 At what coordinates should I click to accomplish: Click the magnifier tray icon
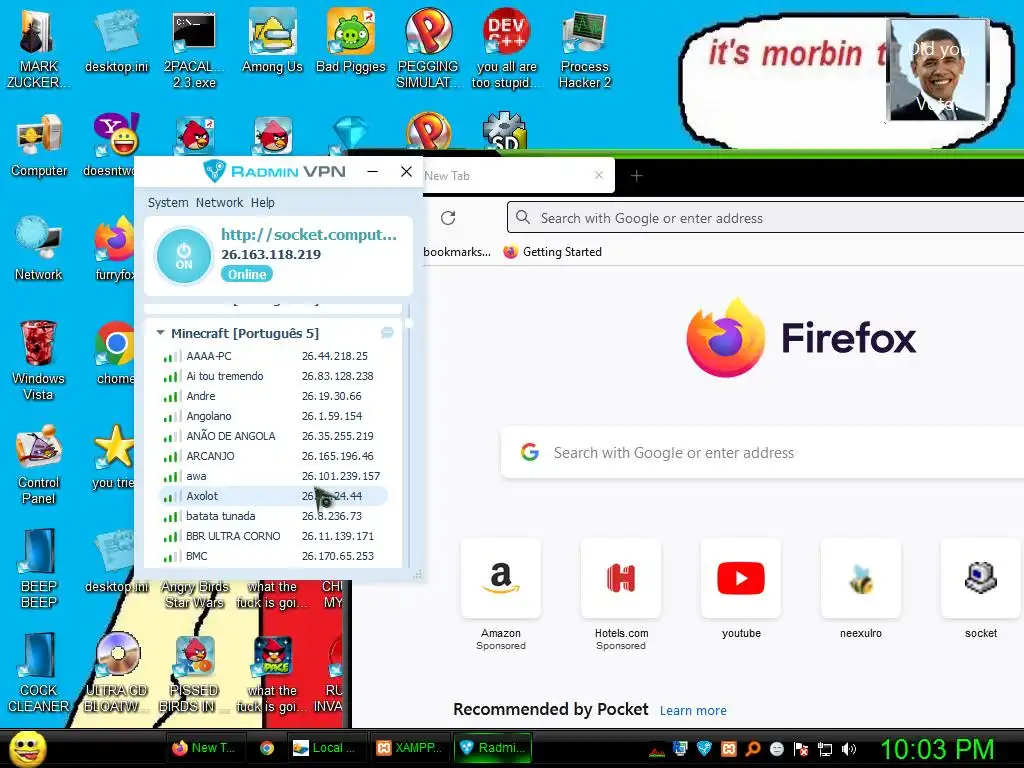coord(752,749)
